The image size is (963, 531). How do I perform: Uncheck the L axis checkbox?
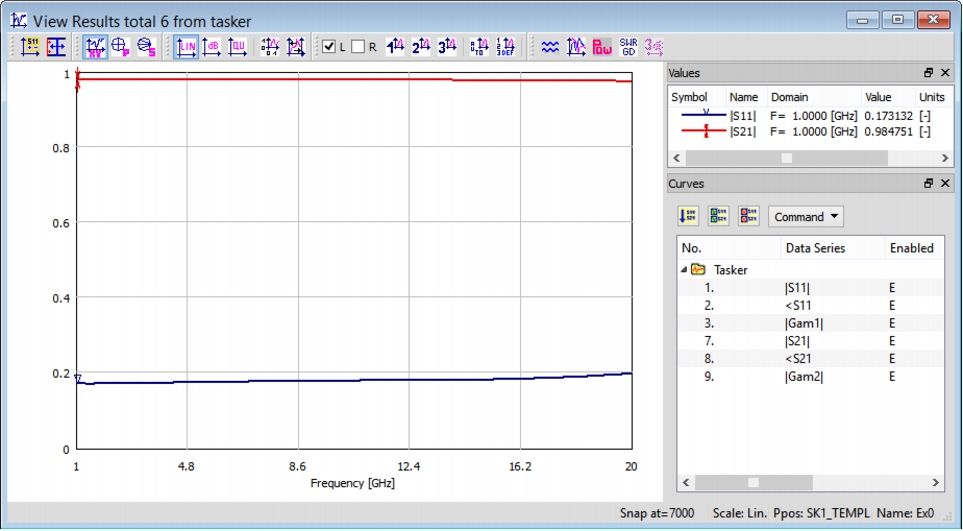pos(329,47)
